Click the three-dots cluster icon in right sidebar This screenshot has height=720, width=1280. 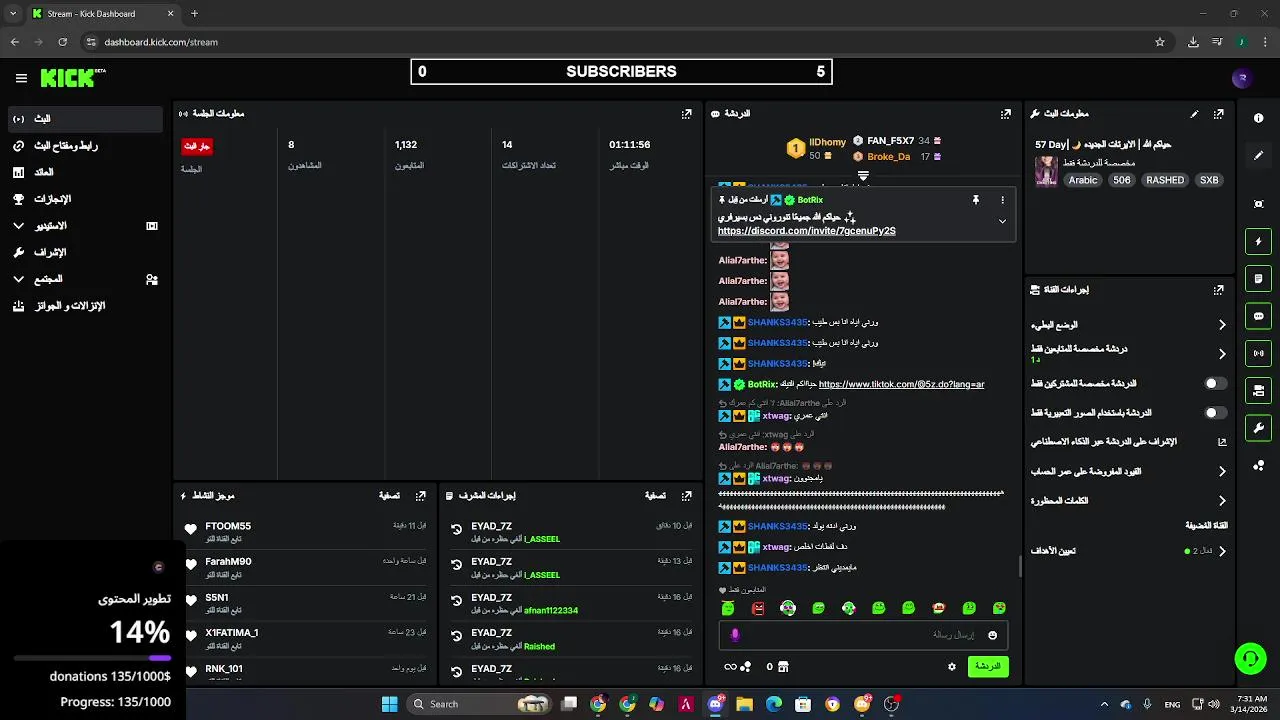1258,465
